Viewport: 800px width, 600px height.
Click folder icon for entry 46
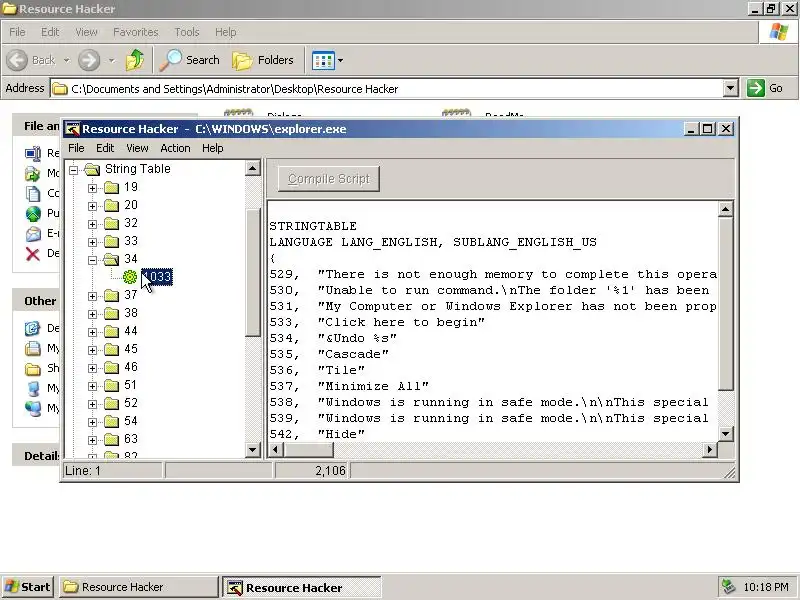coord(111,367)
